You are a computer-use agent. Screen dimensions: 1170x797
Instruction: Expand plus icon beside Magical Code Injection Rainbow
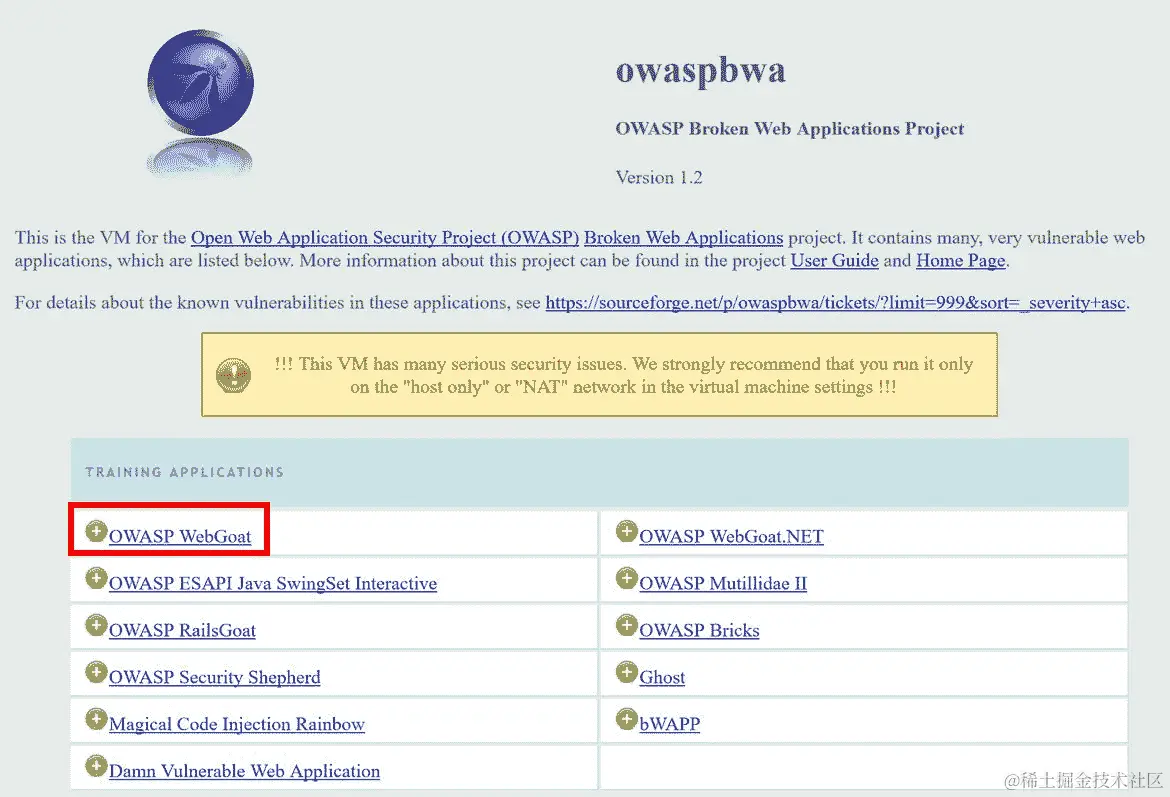tap(96, 719)
